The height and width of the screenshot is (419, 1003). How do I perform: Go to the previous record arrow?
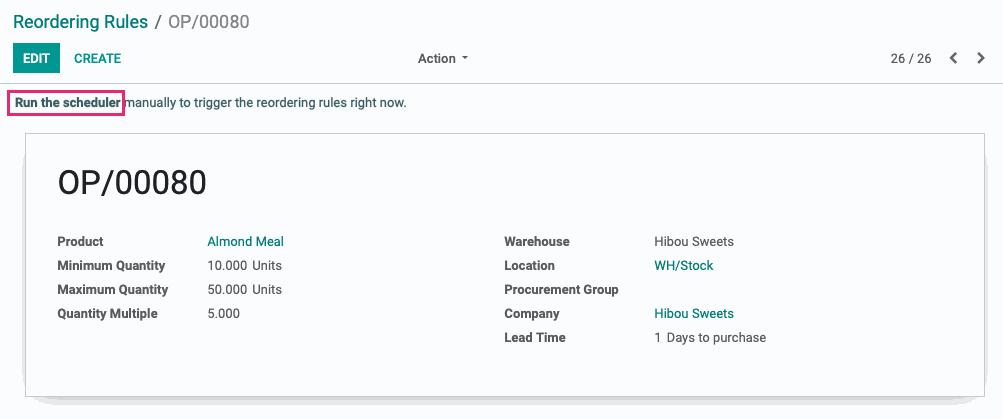pos(953,58)
